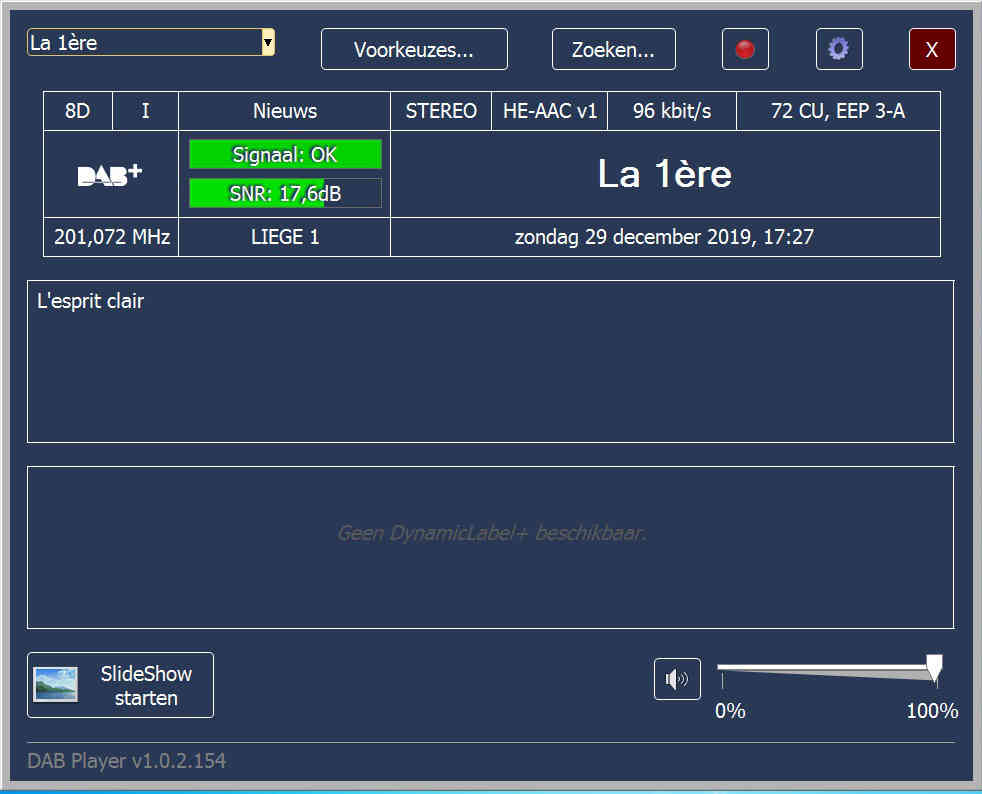982x794 pixels.
Task: Open the Voorkeuzes... presets
Action: tap(414, 49)
